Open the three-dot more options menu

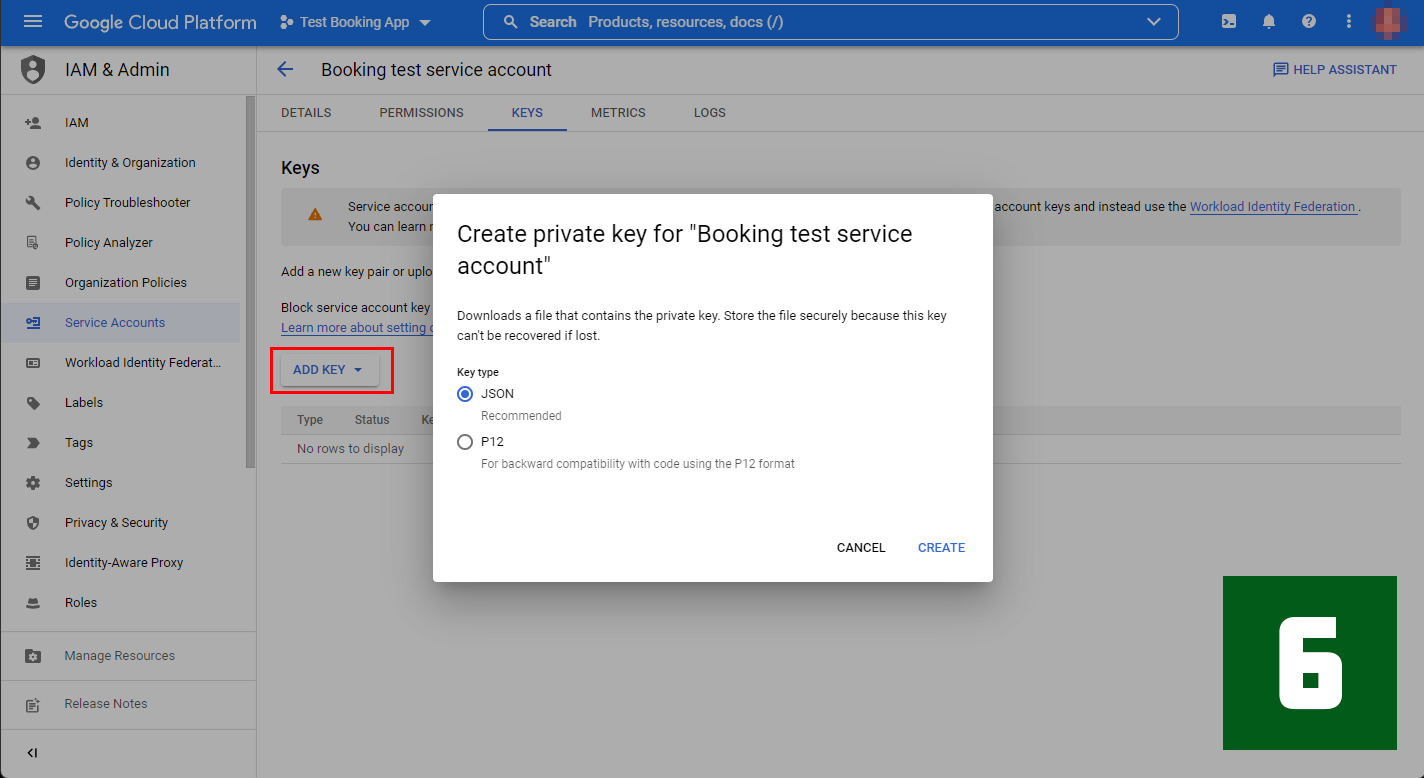click(1349, 22)
